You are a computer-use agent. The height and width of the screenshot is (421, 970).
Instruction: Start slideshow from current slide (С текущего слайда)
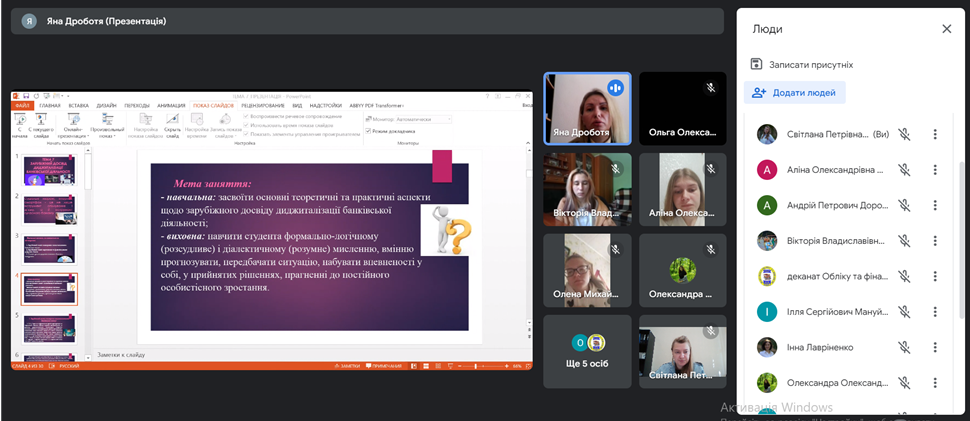pos(41,124)
